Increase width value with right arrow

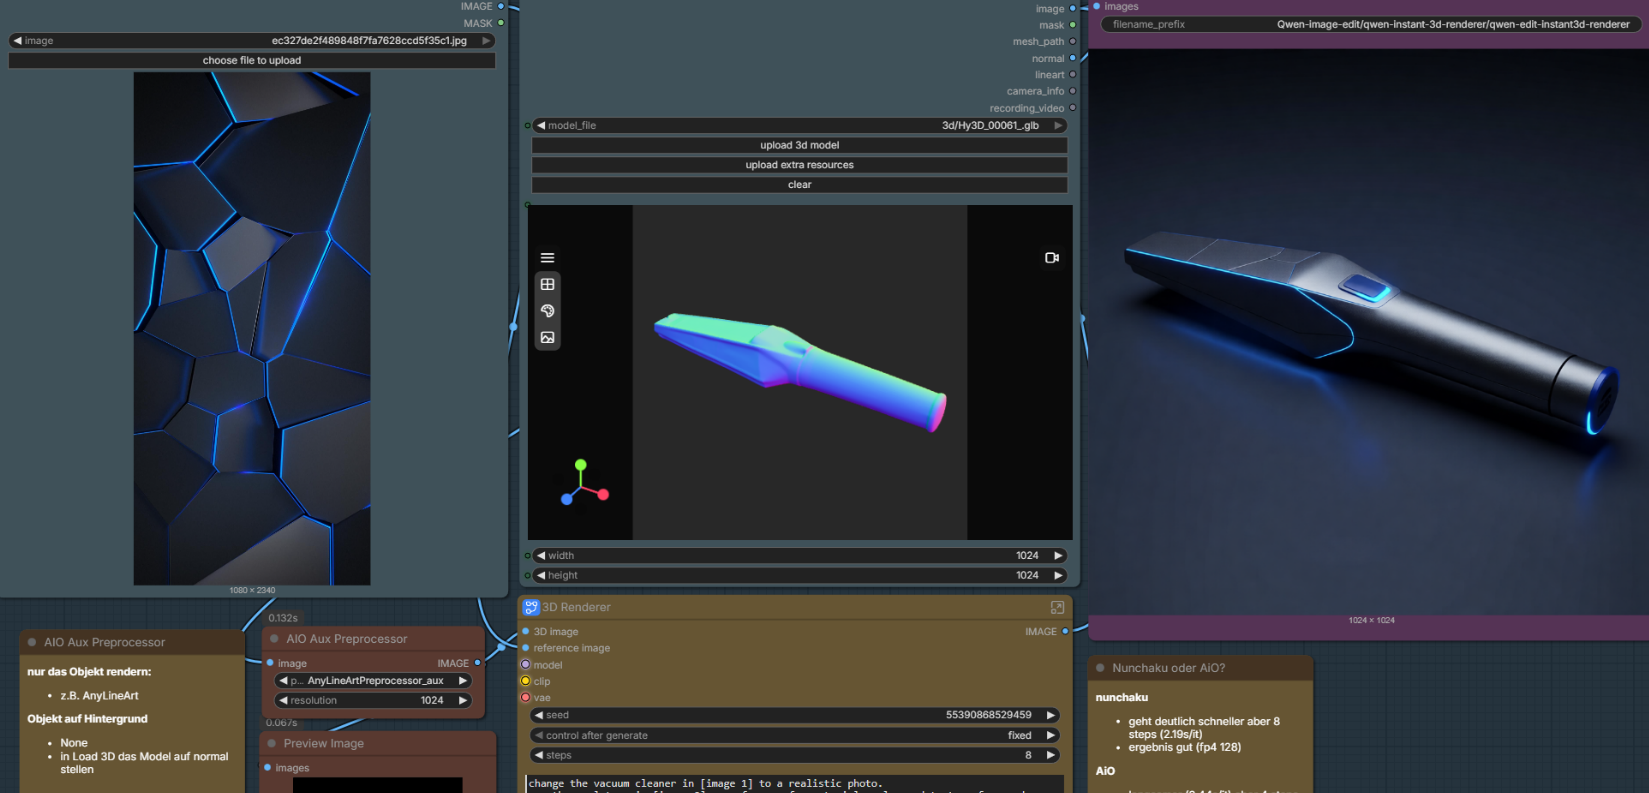(1057, 556)
